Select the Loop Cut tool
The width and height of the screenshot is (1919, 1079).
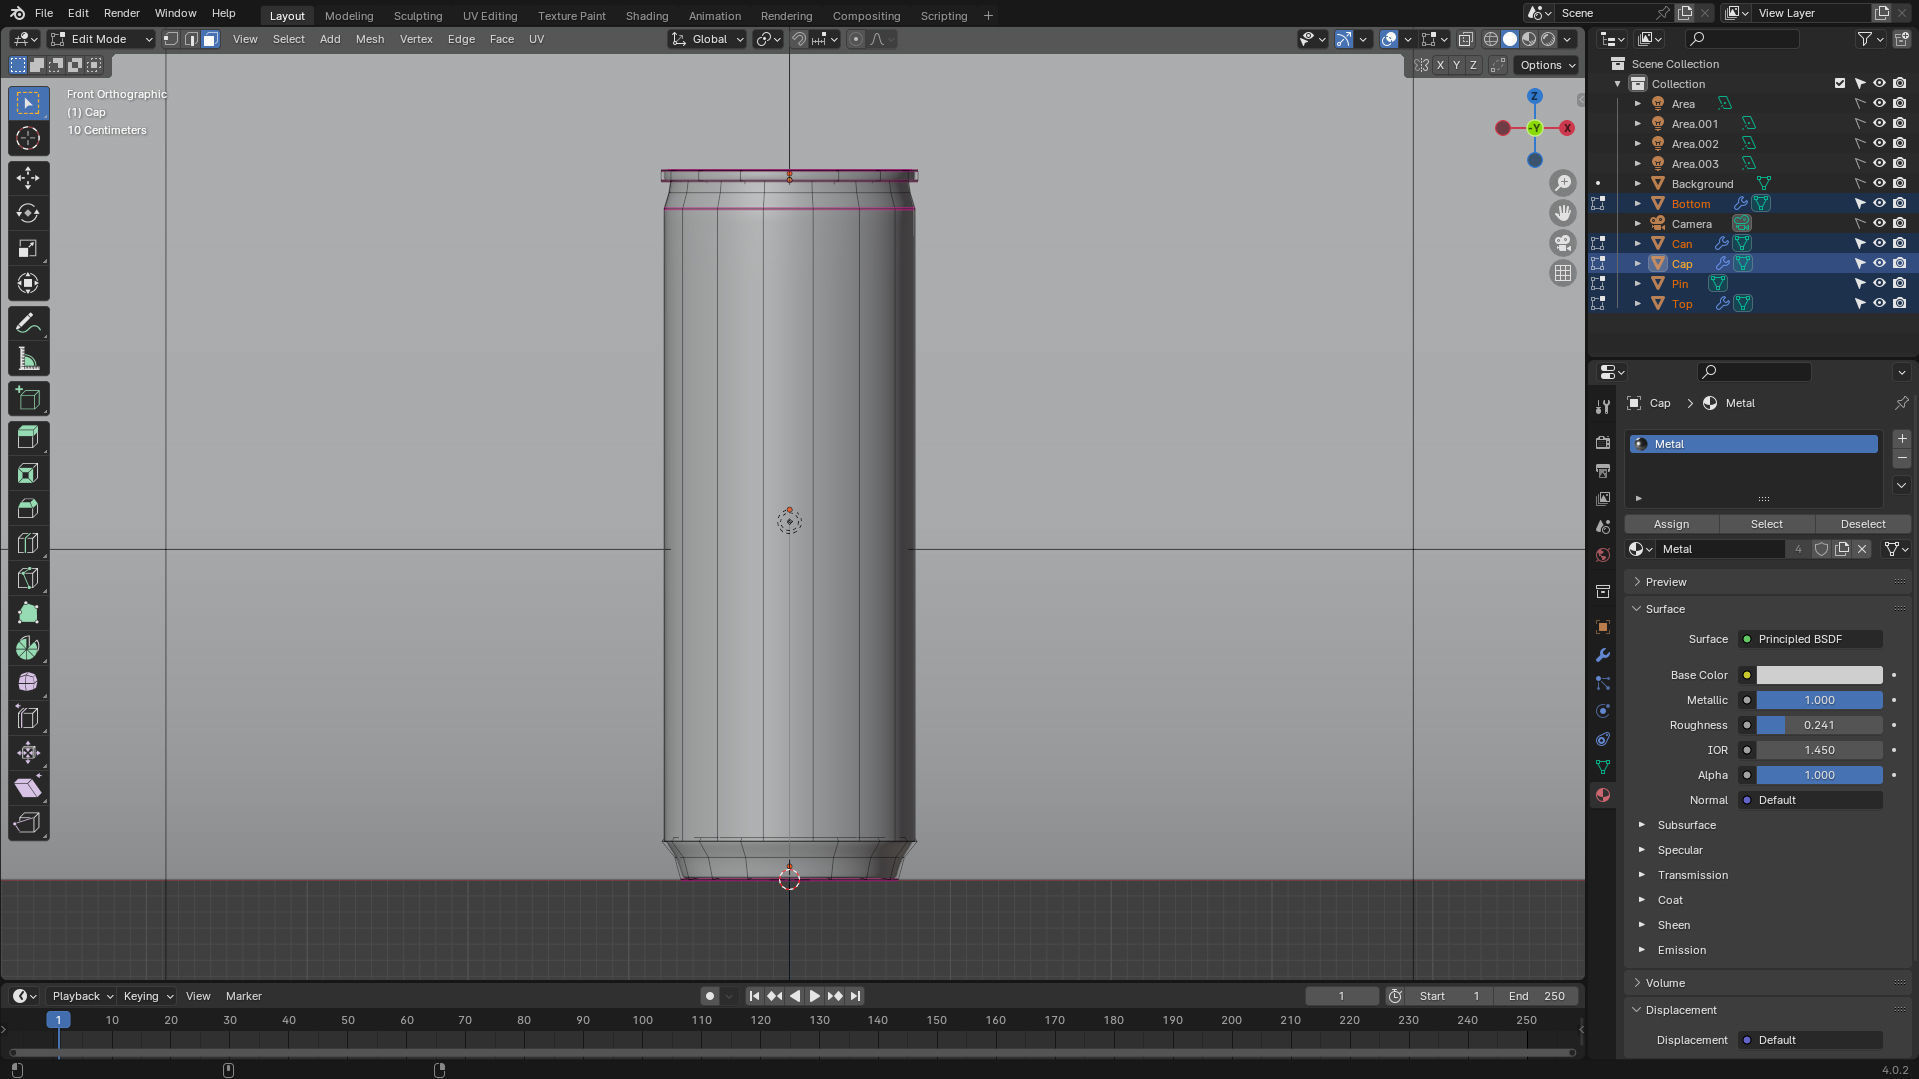pyautogui.click(x=28, y=543)
